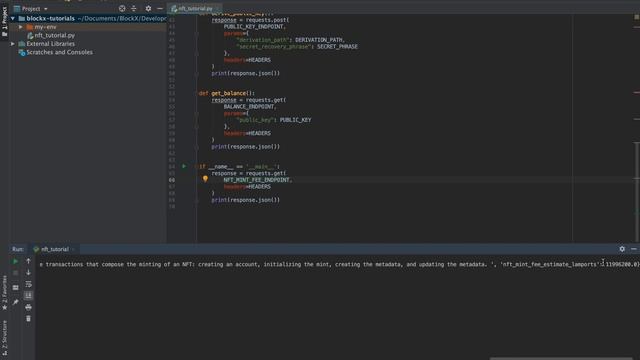Click the green run gutter arrow at __main__
The image size is (640, 360).
click(x=184, y=166)
